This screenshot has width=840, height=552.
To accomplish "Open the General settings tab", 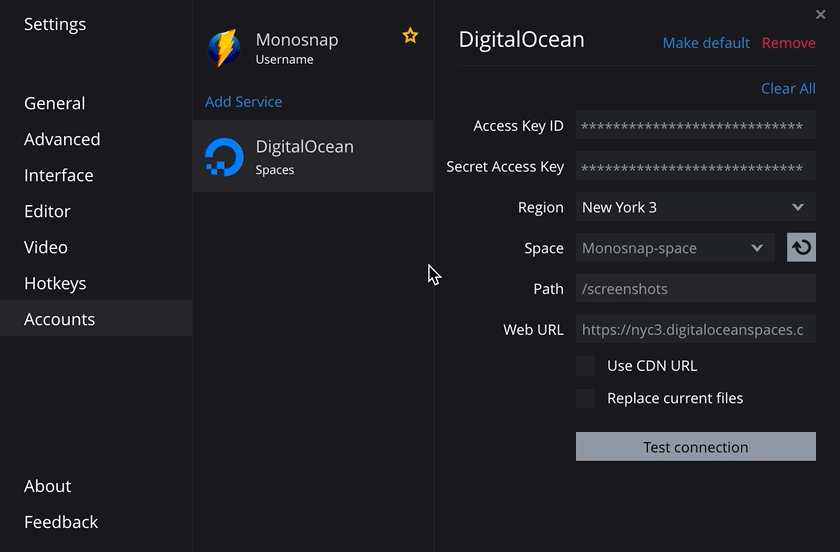I will [x=54, y=103].
